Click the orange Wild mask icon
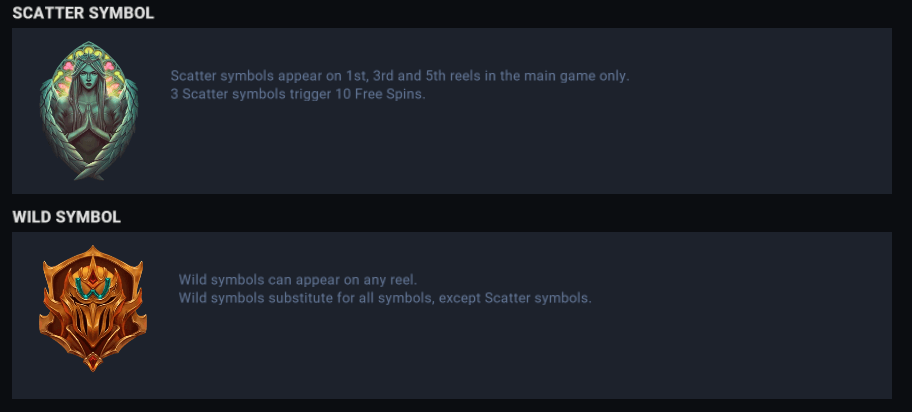The image size is (912, 412). (x=92, y=308)
